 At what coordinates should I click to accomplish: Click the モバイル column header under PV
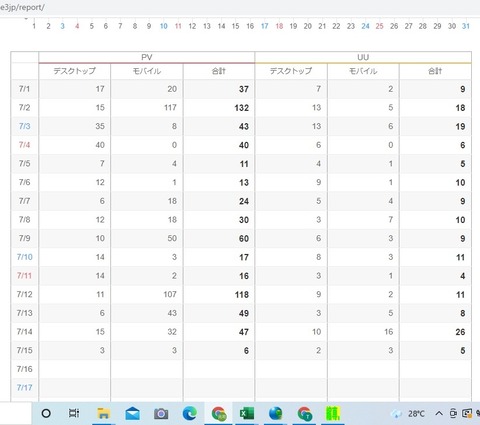147,71
